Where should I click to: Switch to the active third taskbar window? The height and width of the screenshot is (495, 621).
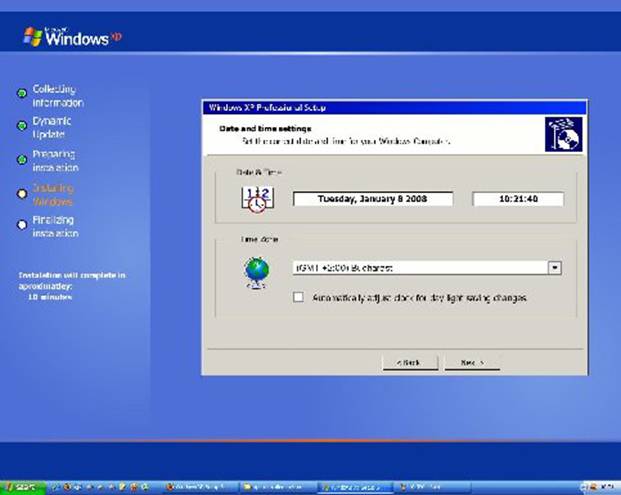(x=355, y=487)
